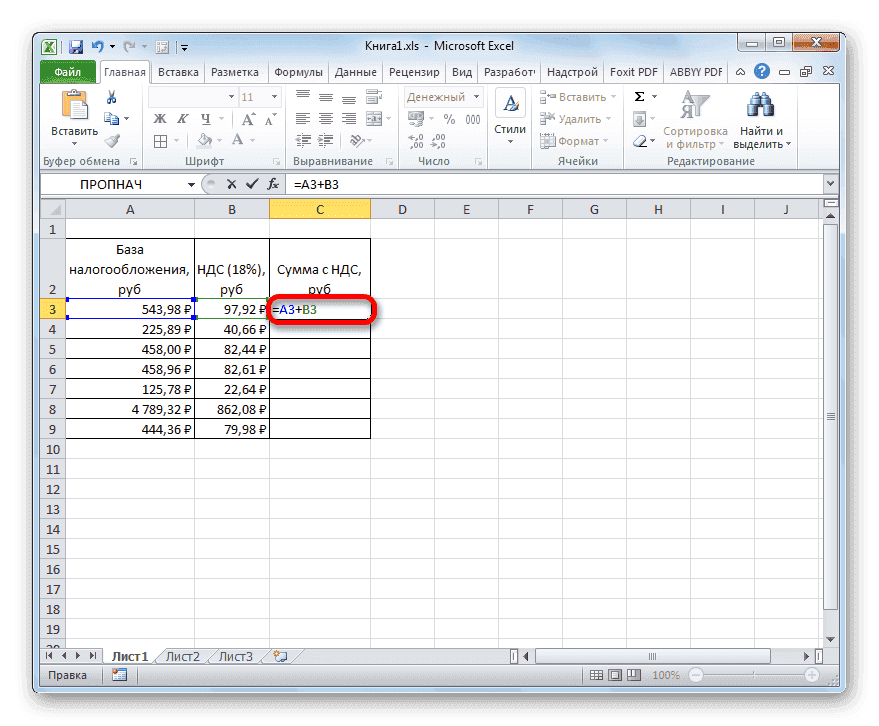Switch to the Формулы ribbon tab
The image size is (879, 726).
(x=298, y=72)
